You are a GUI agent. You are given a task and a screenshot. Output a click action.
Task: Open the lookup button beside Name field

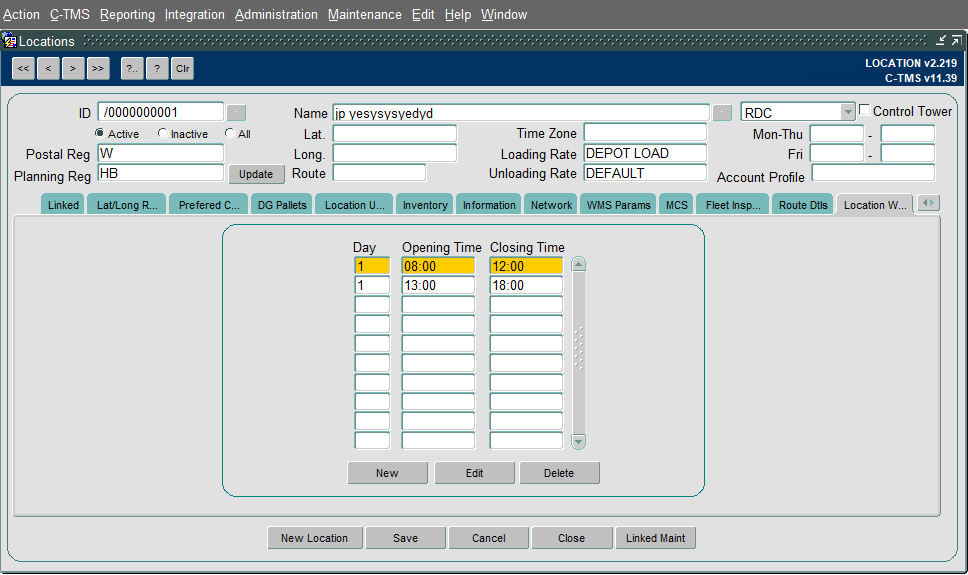(722, 113)
